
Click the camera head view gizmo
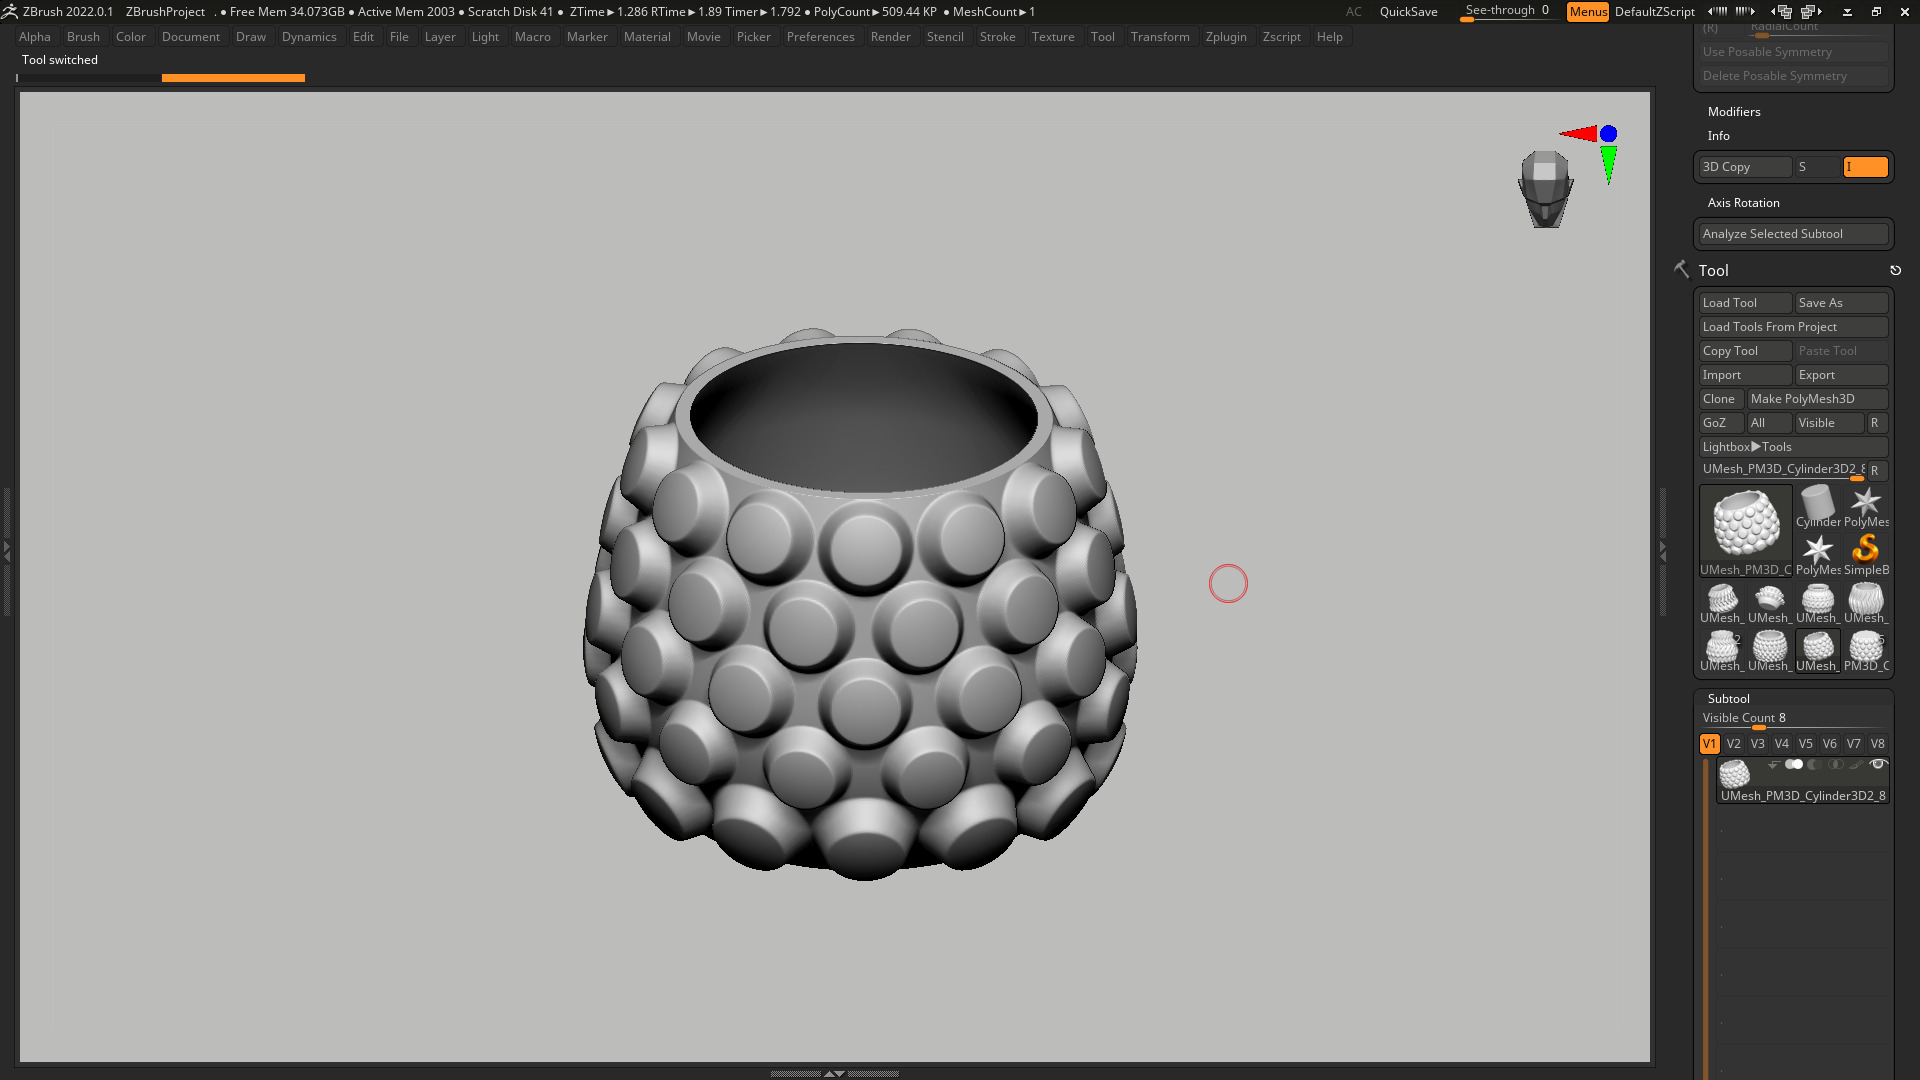1545,189
